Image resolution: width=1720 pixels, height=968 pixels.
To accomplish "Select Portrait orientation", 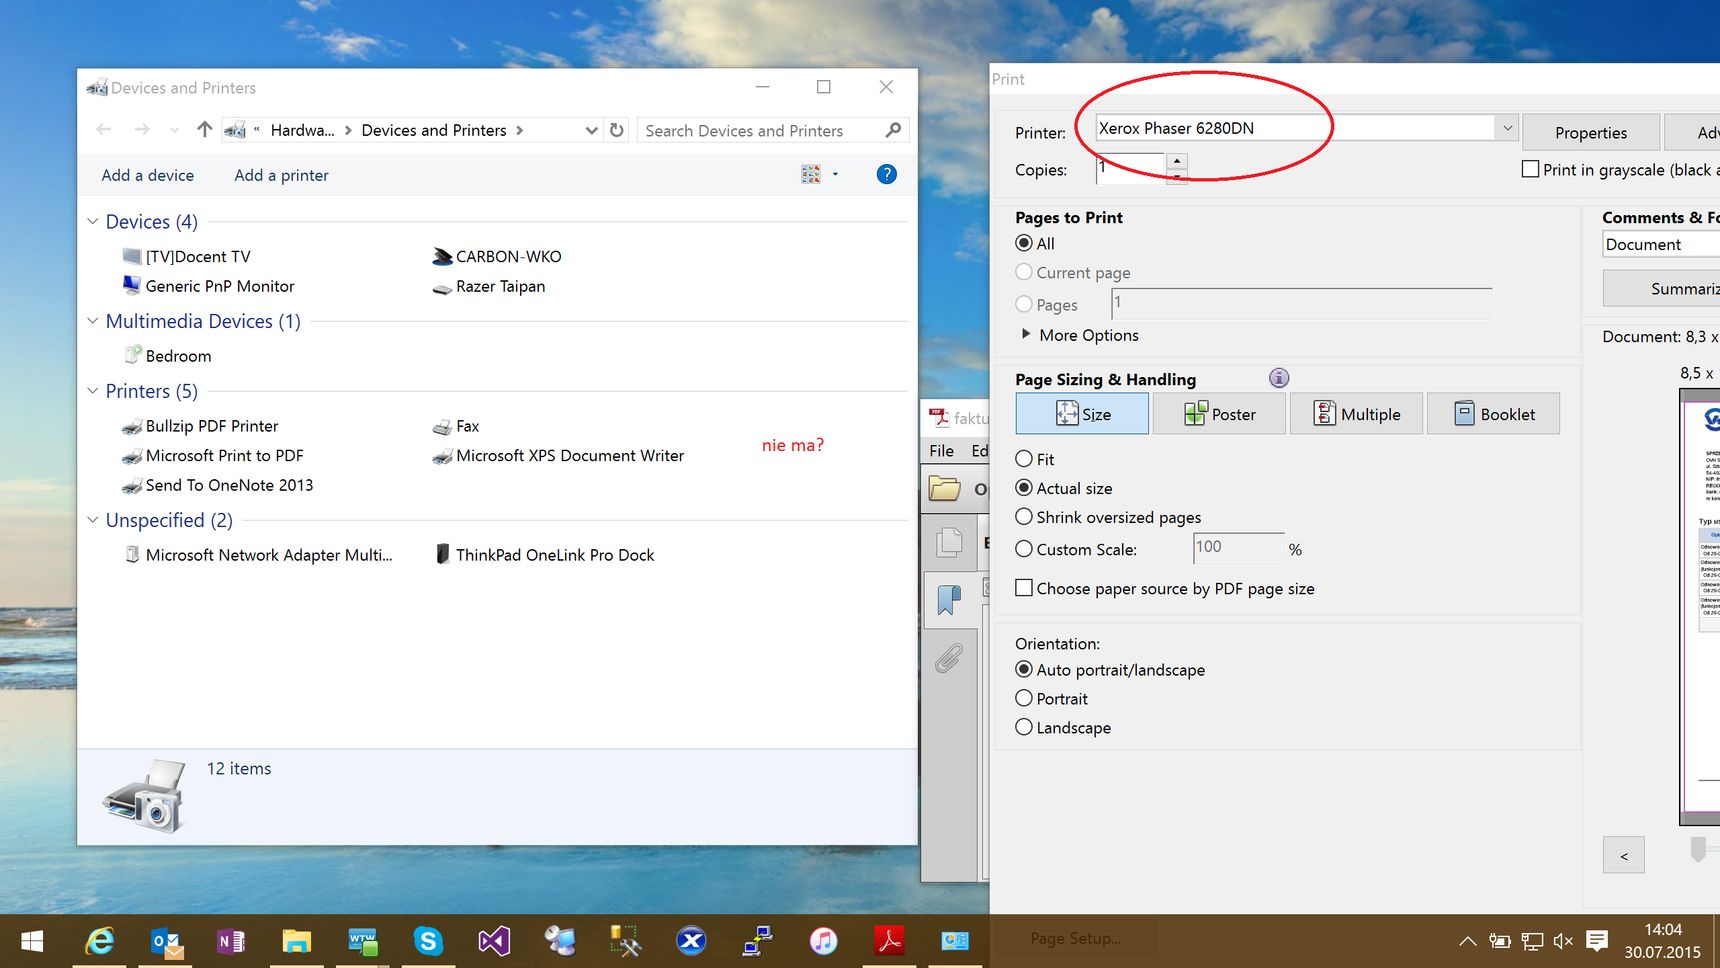I will coord(1023,698).
